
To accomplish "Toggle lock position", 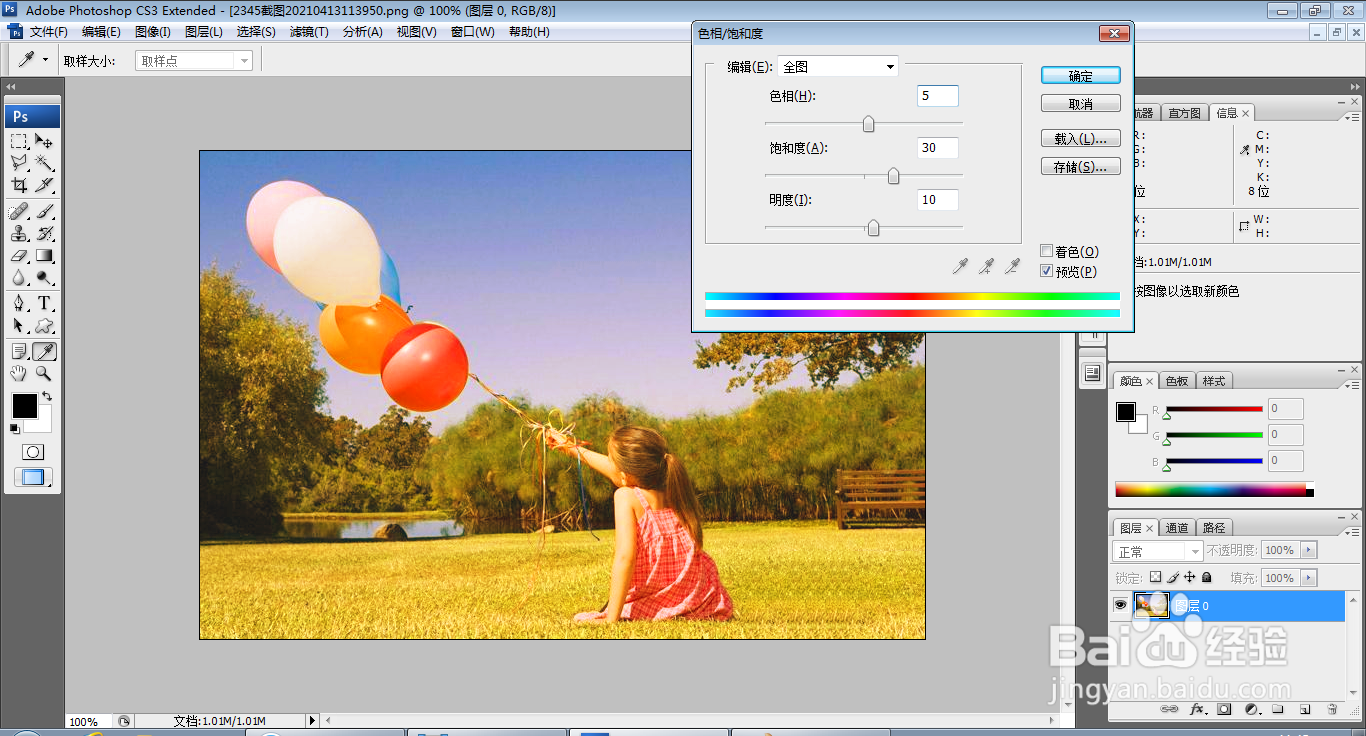I will [1189, 577].
